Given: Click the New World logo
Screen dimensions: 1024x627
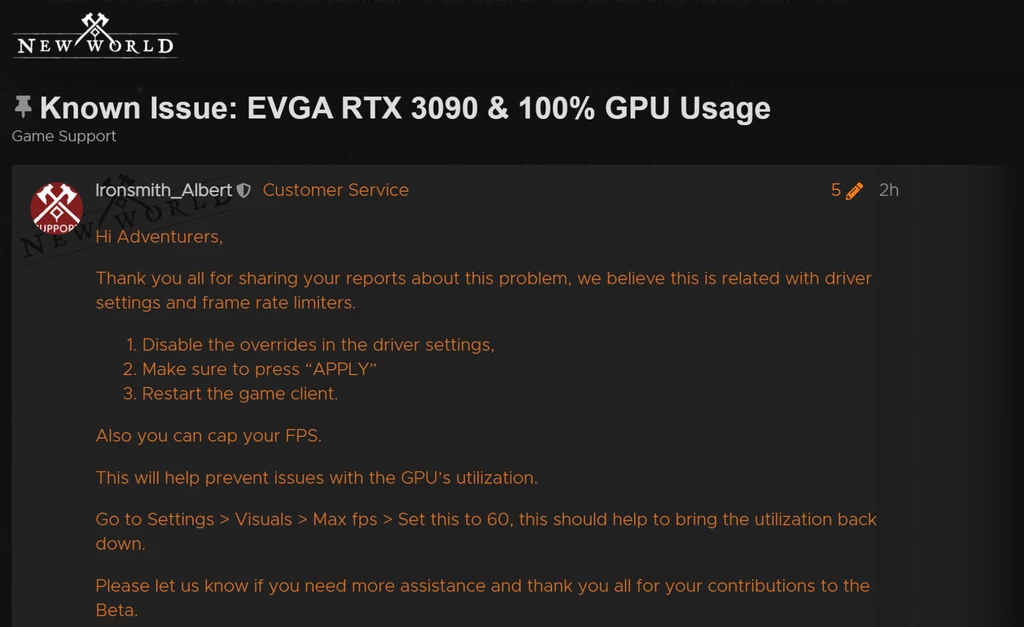Looking at the screenshot, I should click(x=95, y=36).
